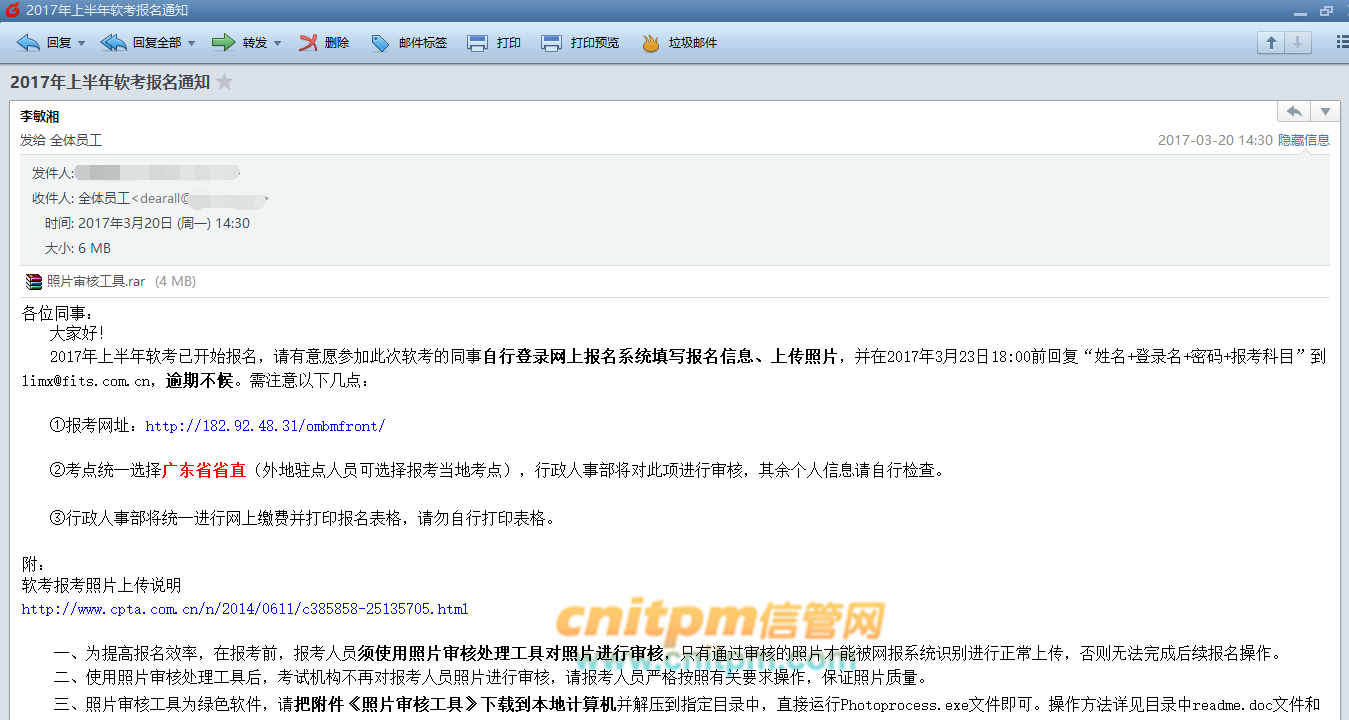Open the dropdown beside the quick reply arrow
1349x720 pixels.
(1325, 112)
